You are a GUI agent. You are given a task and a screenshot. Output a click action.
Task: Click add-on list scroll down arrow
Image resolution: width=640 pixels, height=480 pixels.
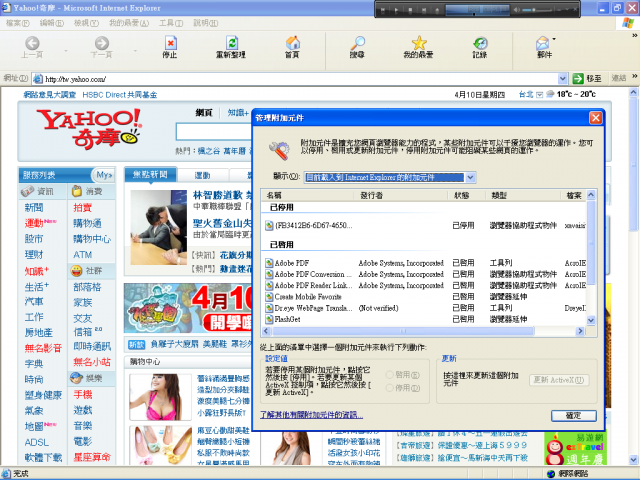[591, 320]
